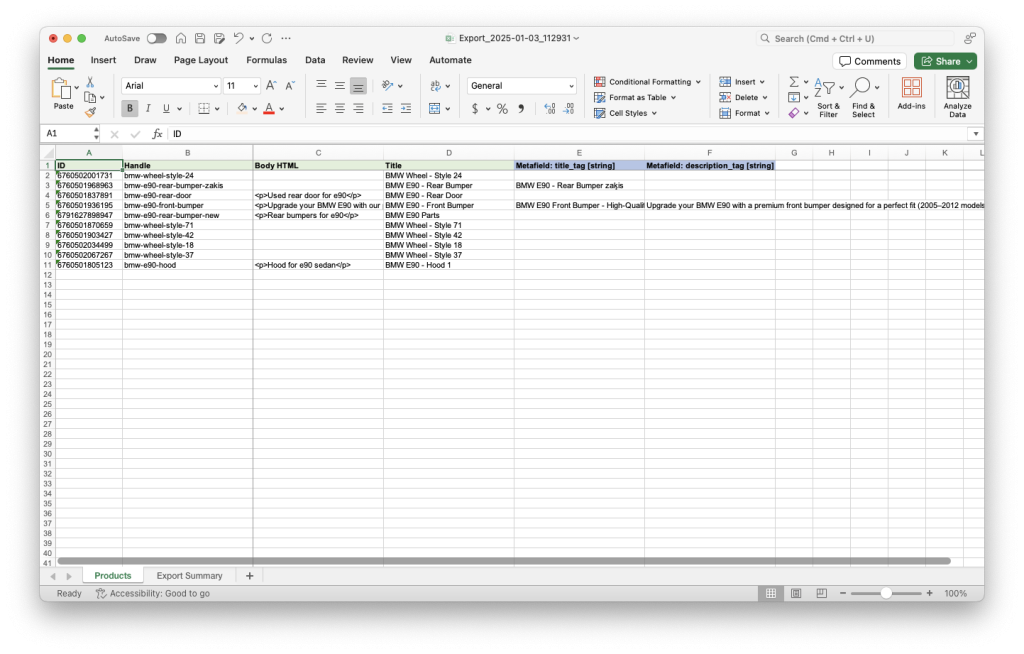Open the Share menu

coord(941,60)
